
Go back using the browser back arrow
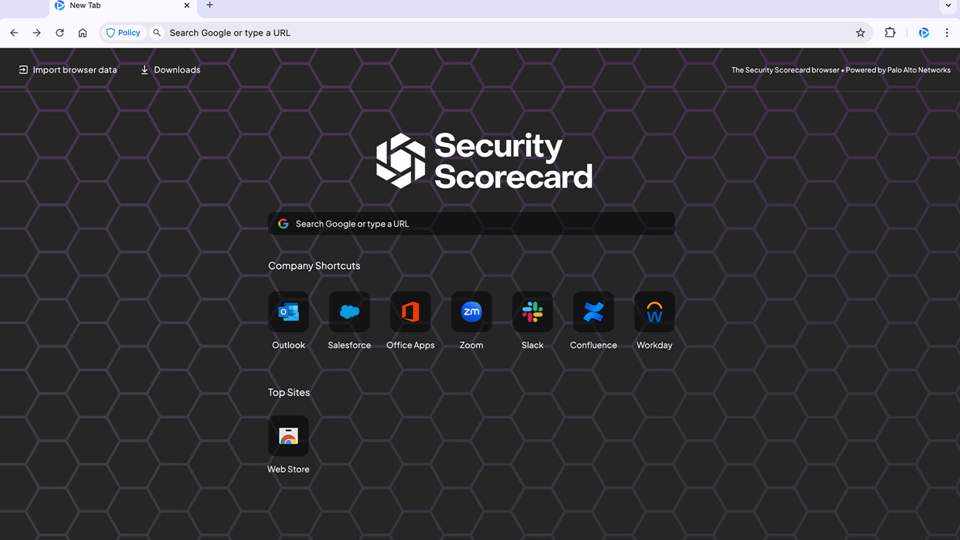(14, 33)
